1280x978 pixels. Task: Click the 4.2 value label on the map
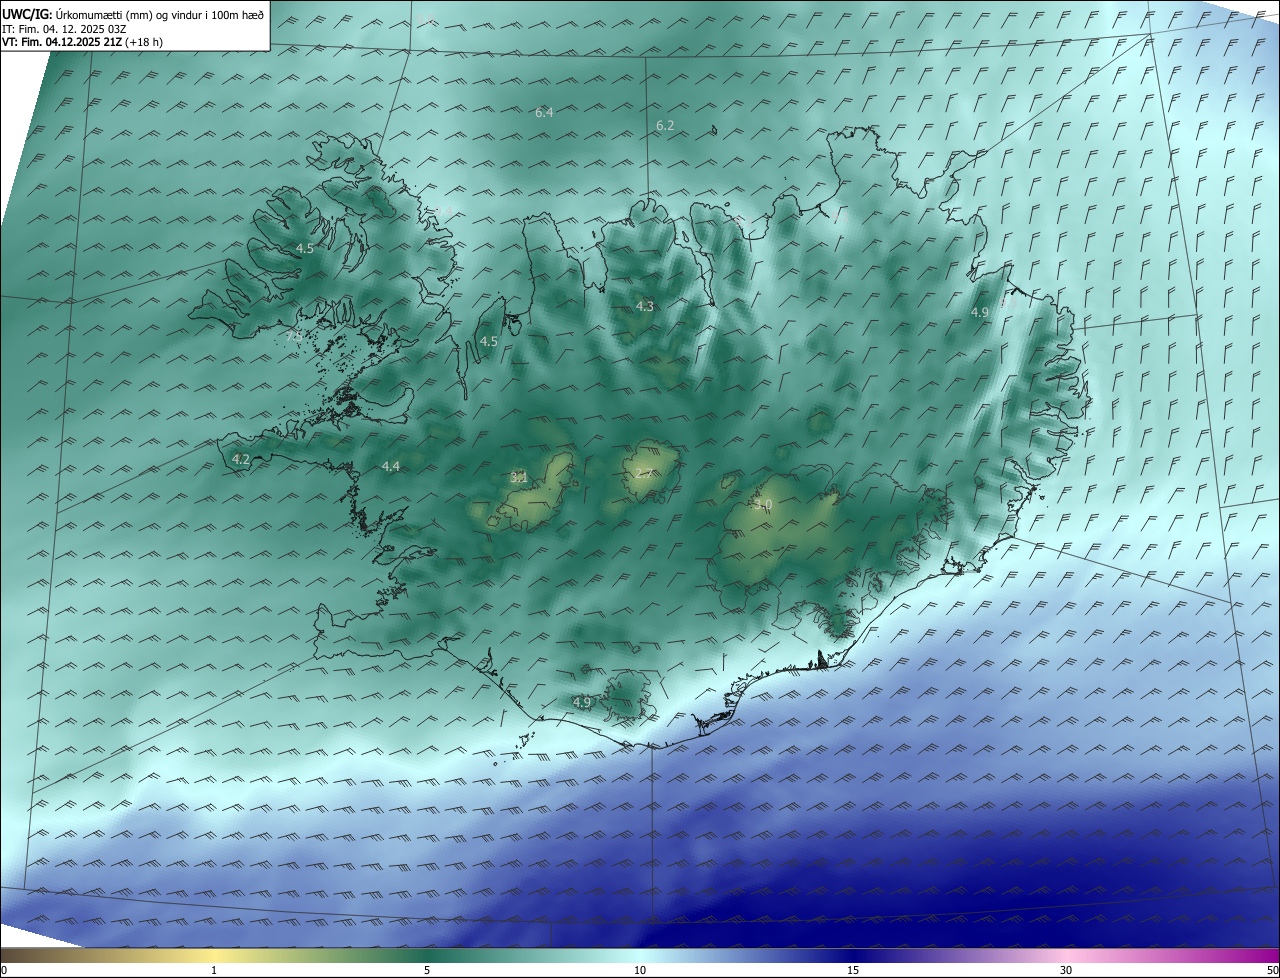click(x=240, y=460)
